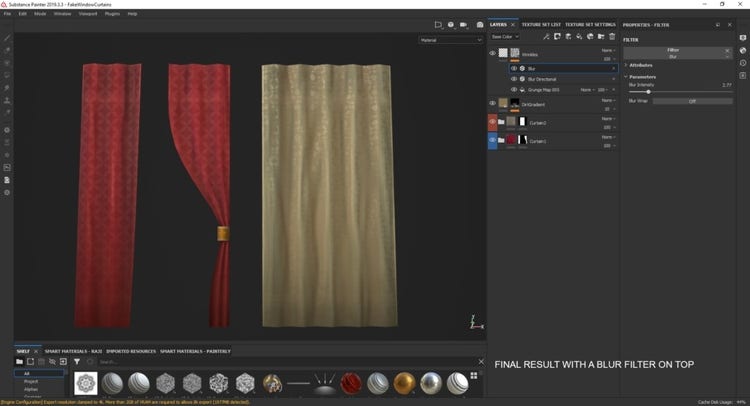Click the add folder icon in Layers panel
Image resolution: width=750 pixels, height=406 pixels.
coord(601,36)
